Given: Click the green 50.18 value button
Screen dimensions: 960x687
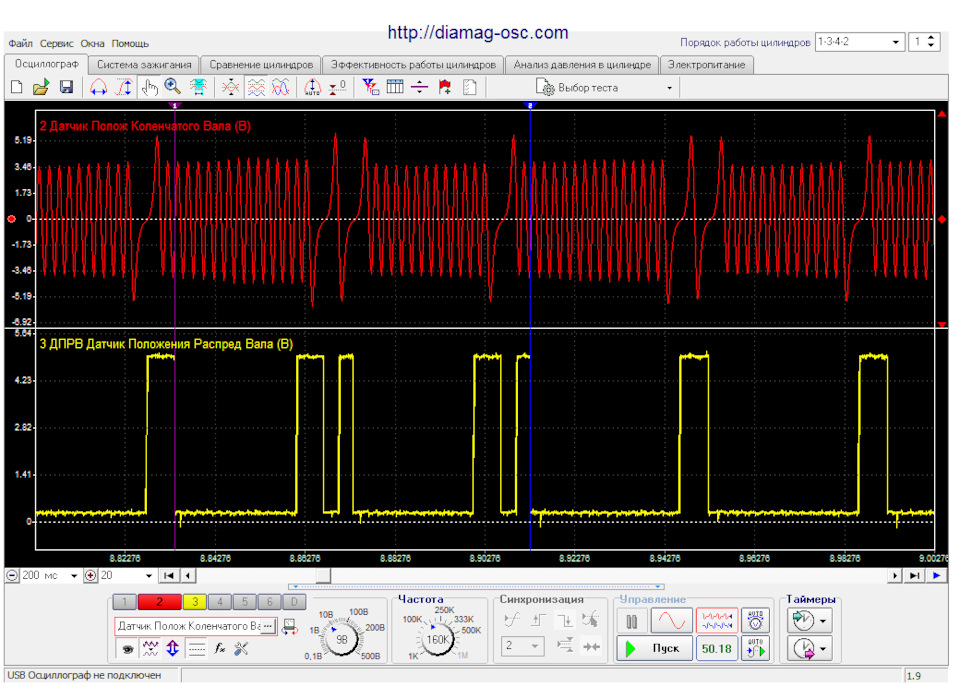Looking at the screenshot, I should coord(716,648).
